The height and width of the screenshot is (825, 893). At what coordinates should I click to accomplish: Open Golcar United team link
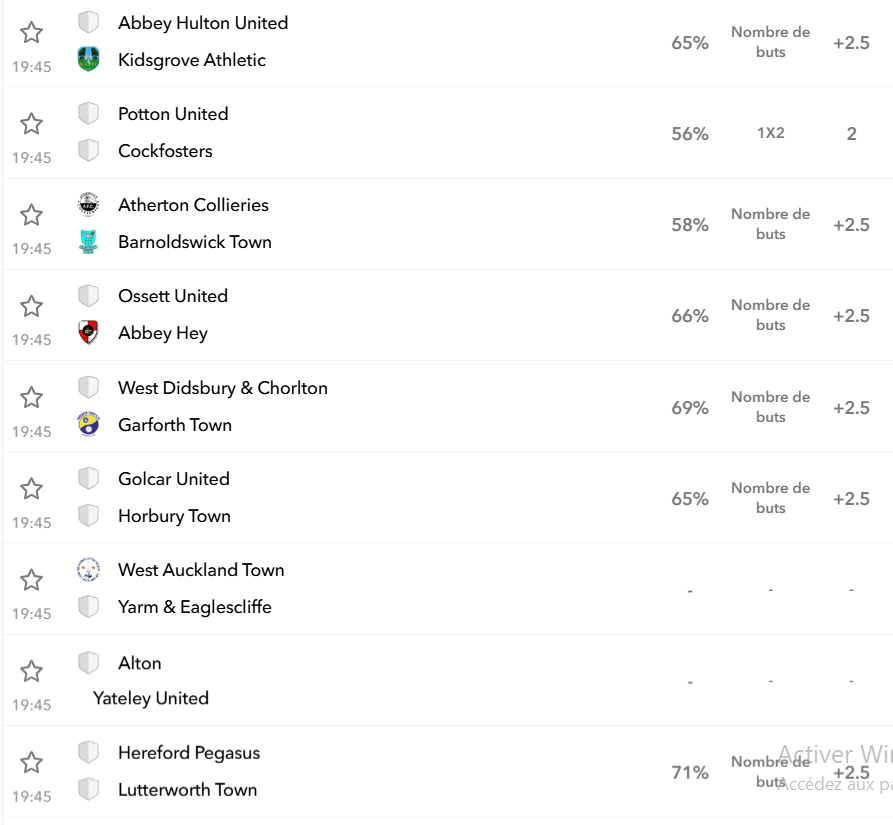(x=174, y=479)
